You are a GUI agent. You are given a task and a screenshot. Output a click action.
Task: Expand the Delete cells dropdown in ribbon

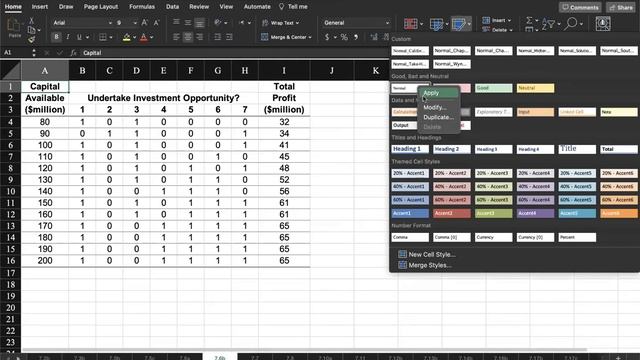pos(511,30)
